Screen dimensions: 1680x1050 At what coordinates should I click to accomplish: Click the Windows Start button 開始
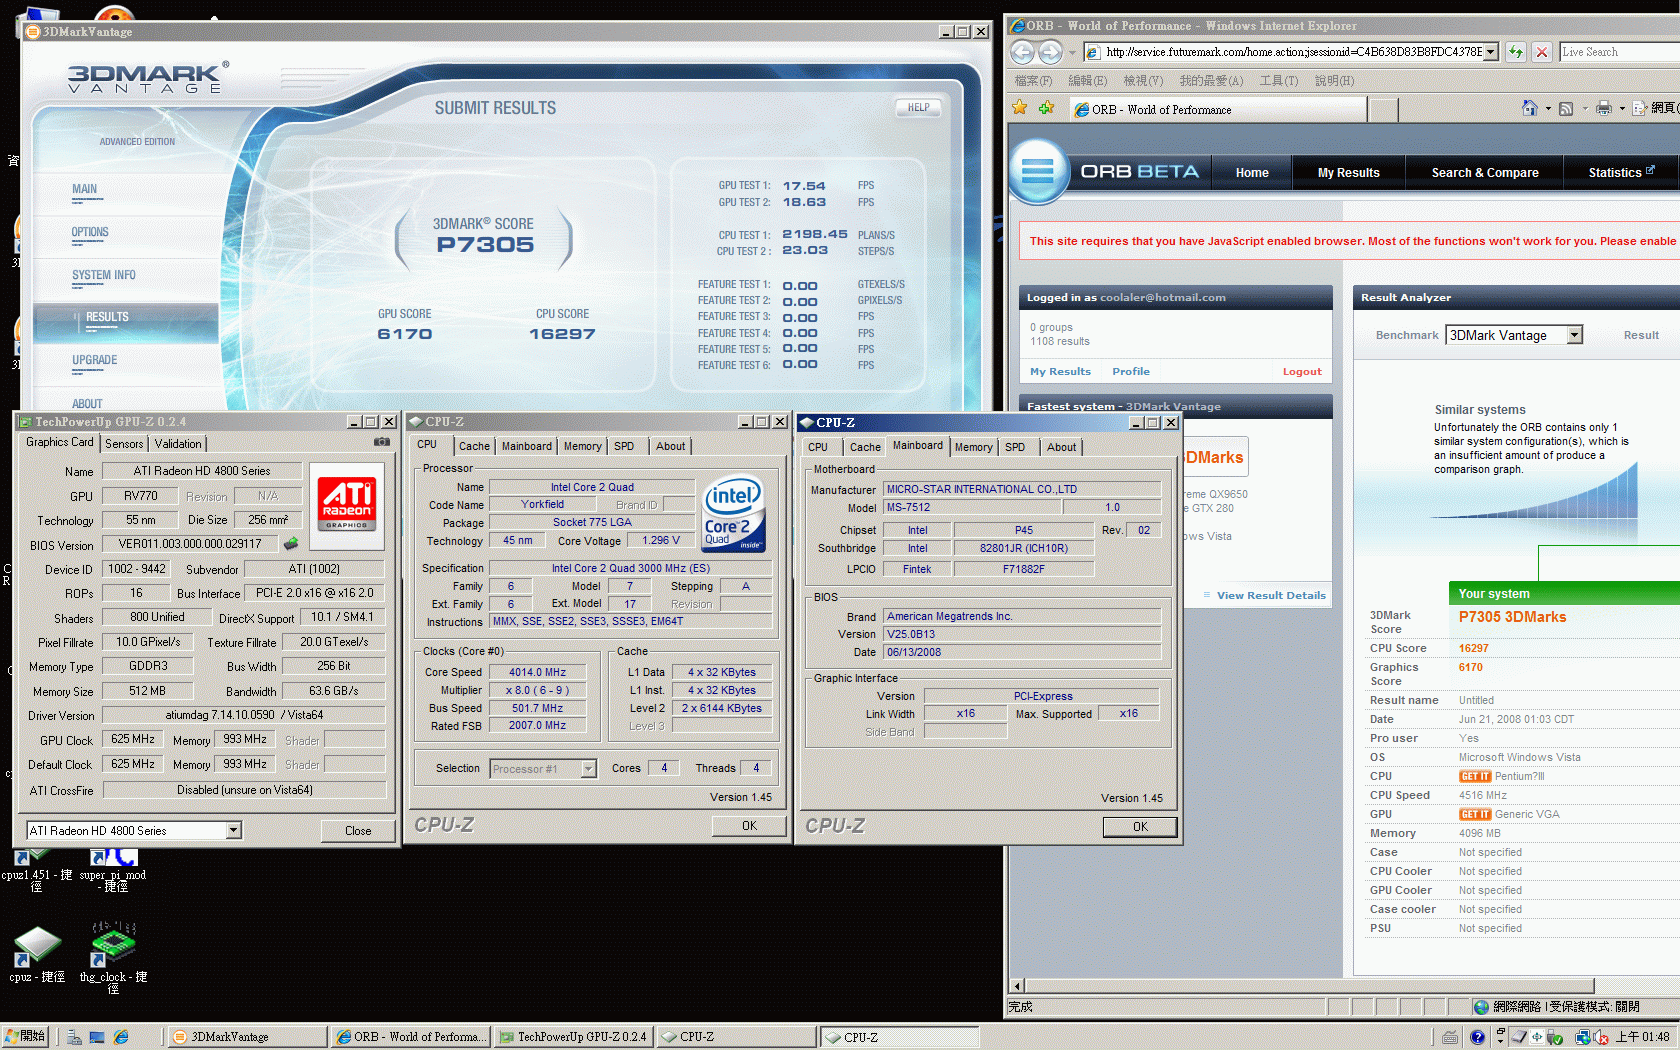coord(26,1037)
